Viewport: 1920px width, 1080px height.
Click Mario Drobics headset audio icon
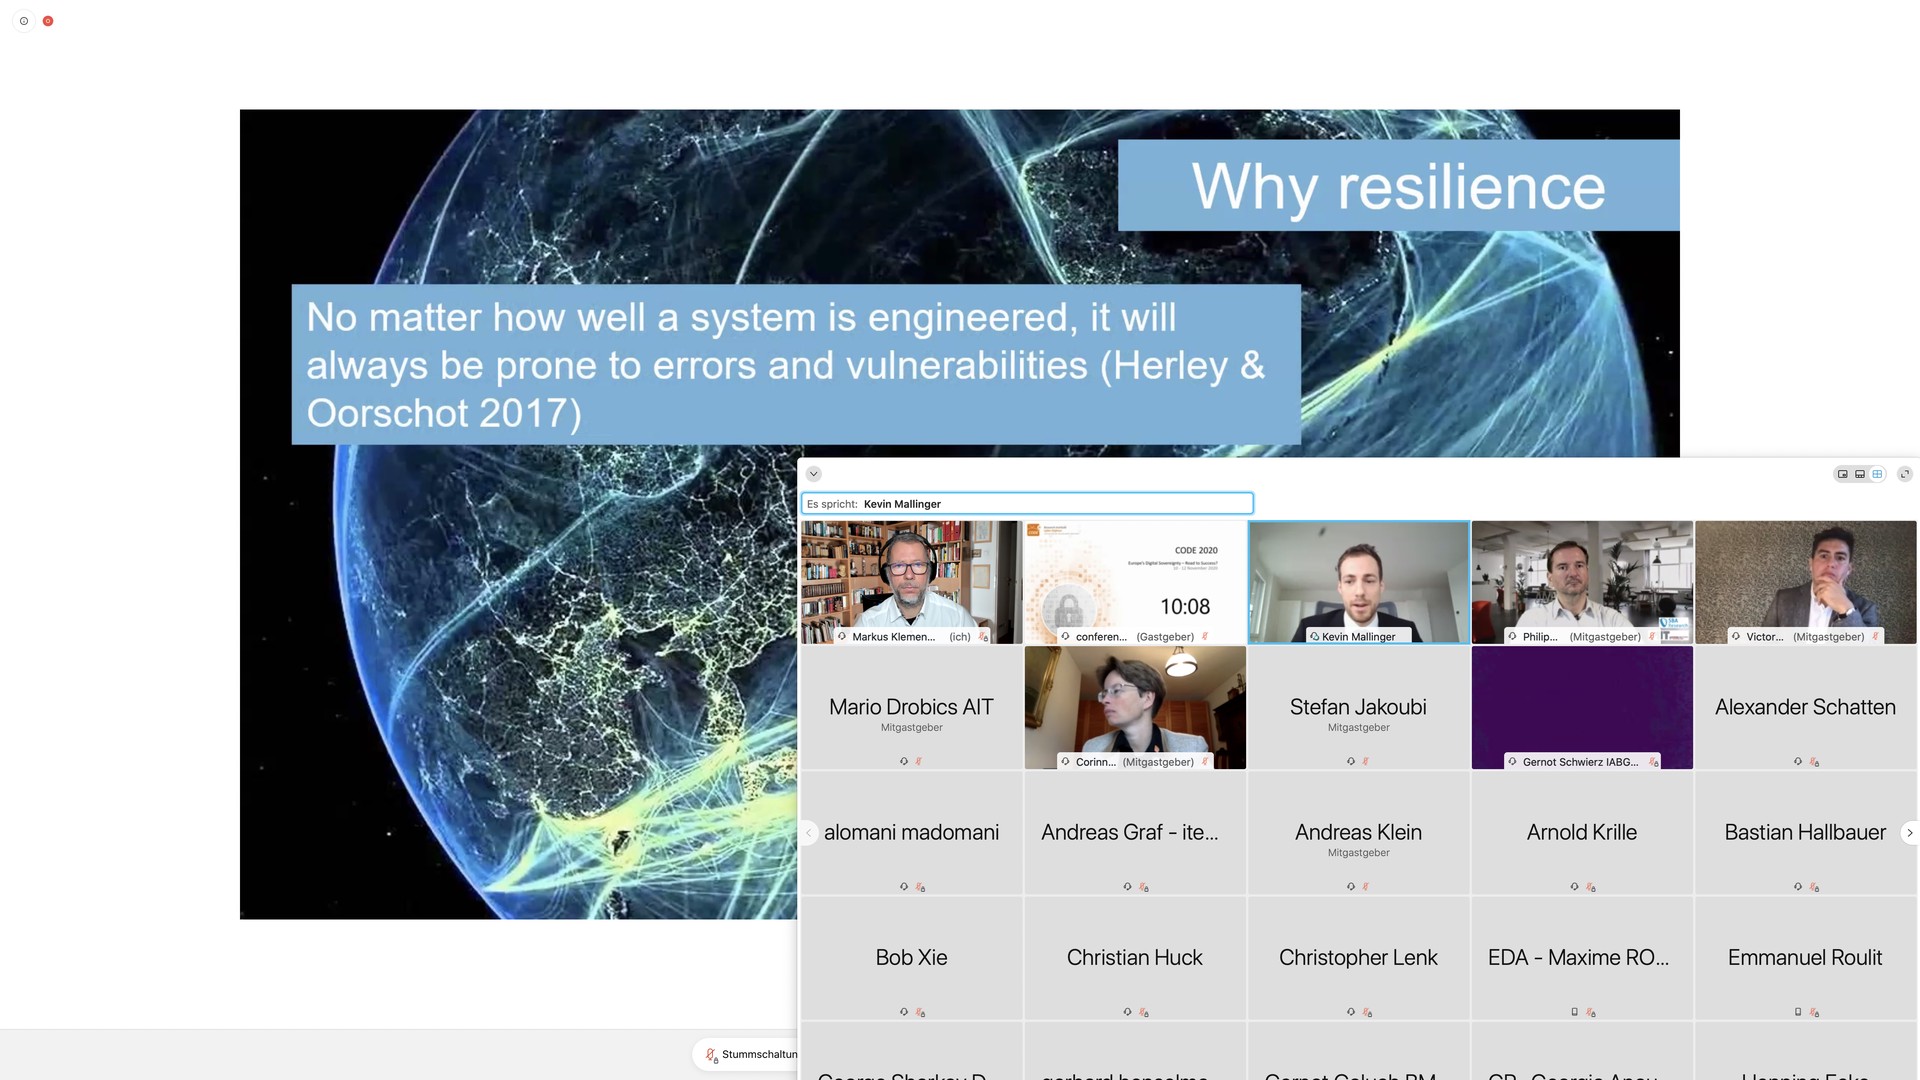[904, 761]
